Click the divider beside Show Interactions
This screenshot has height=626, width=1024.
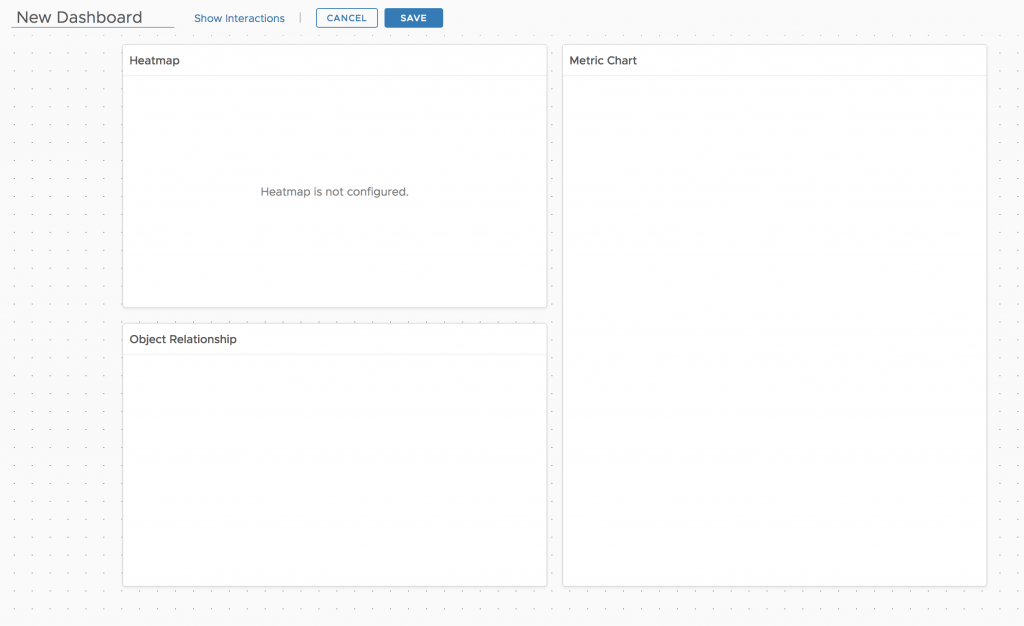[300, 18]
